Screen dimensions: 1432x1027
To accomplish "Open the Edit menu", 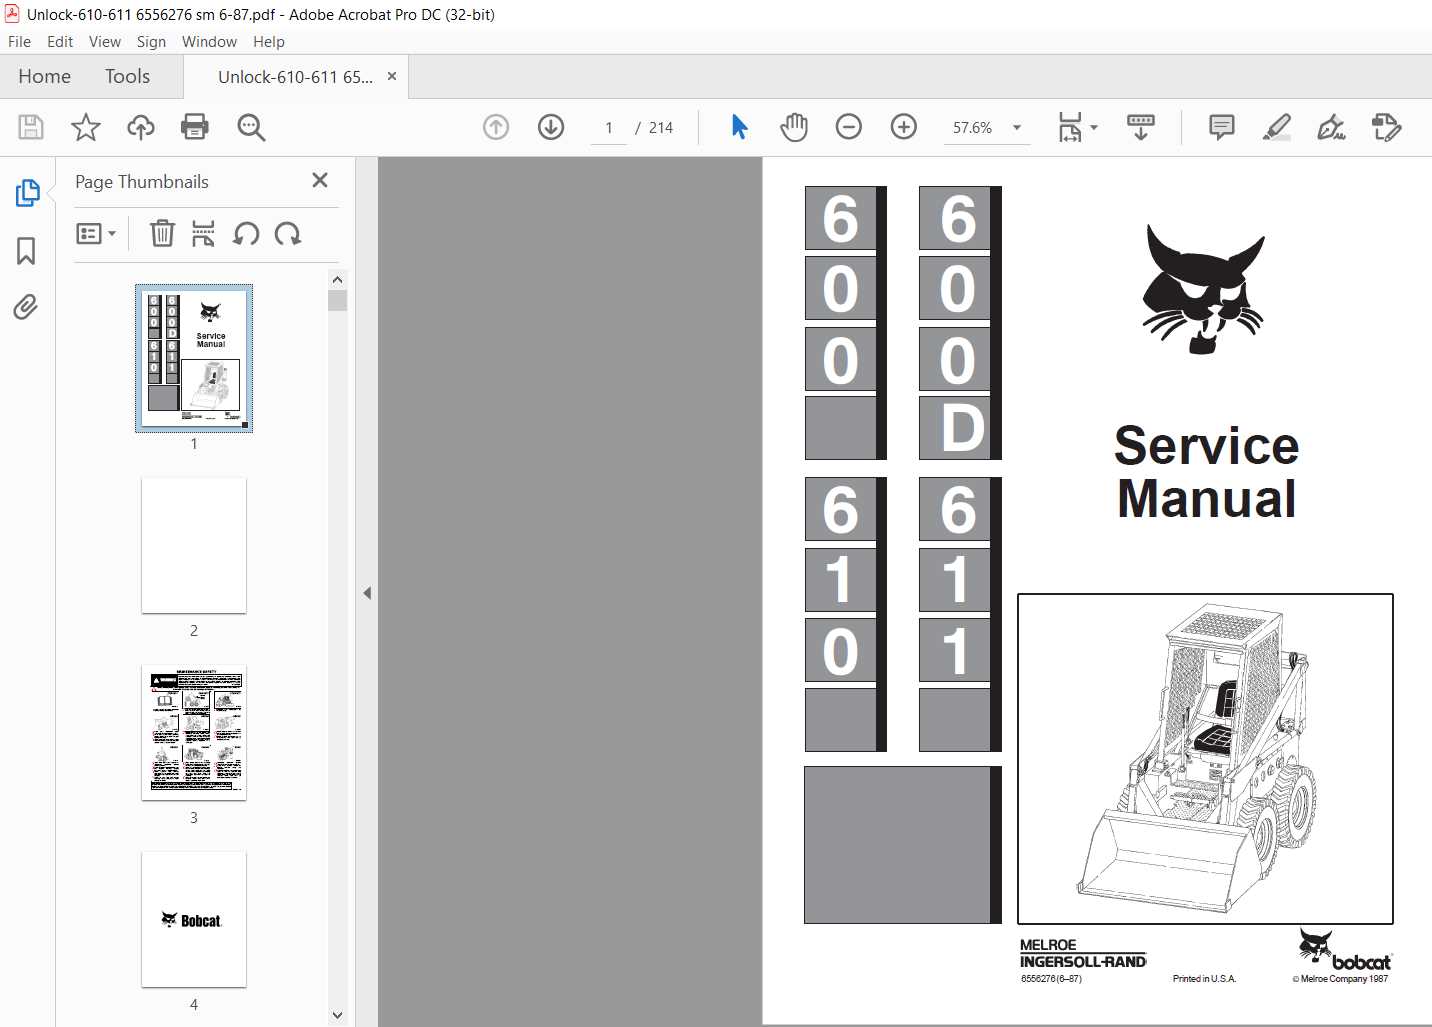I will pos(60,41).
